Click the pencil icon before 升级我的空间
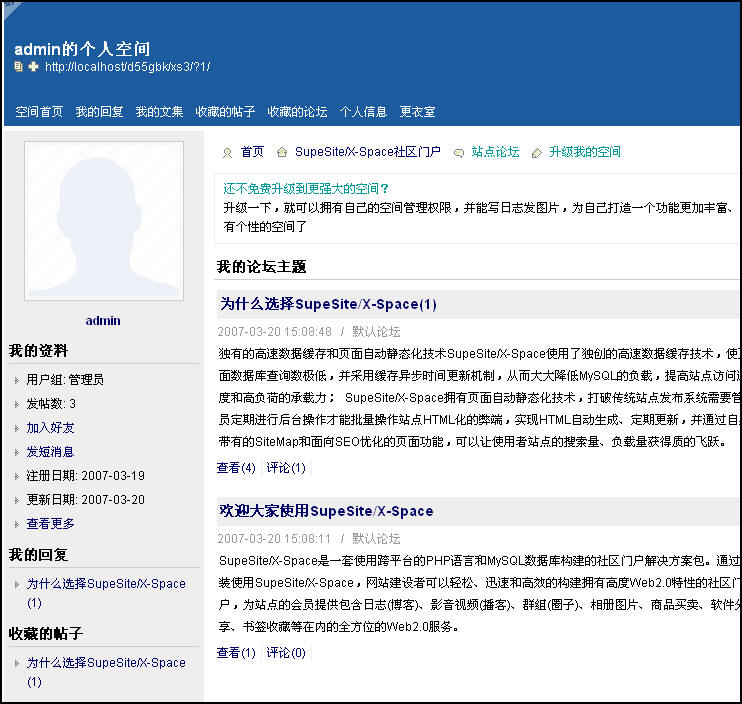The width and height of the screenshot is (742, 704). click(537, 153)
